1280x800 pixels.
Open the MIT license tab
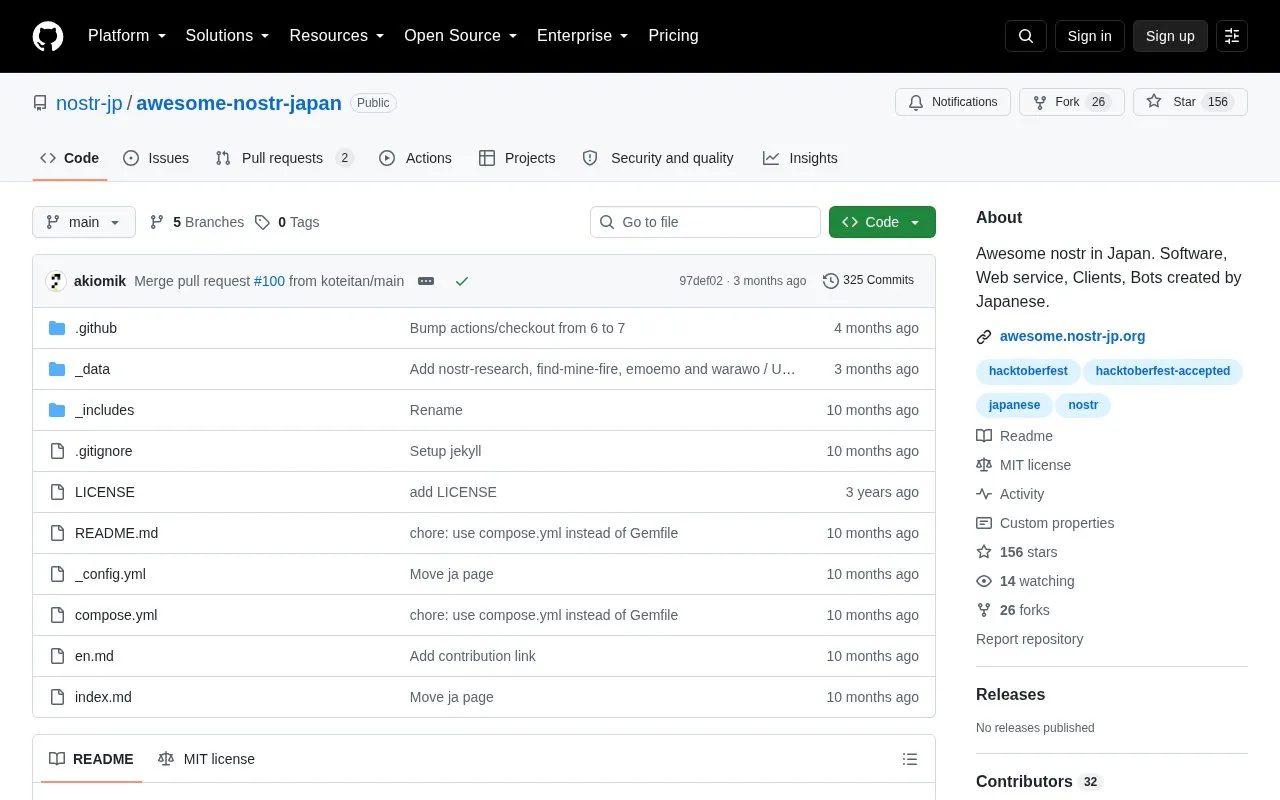[206, 759]
